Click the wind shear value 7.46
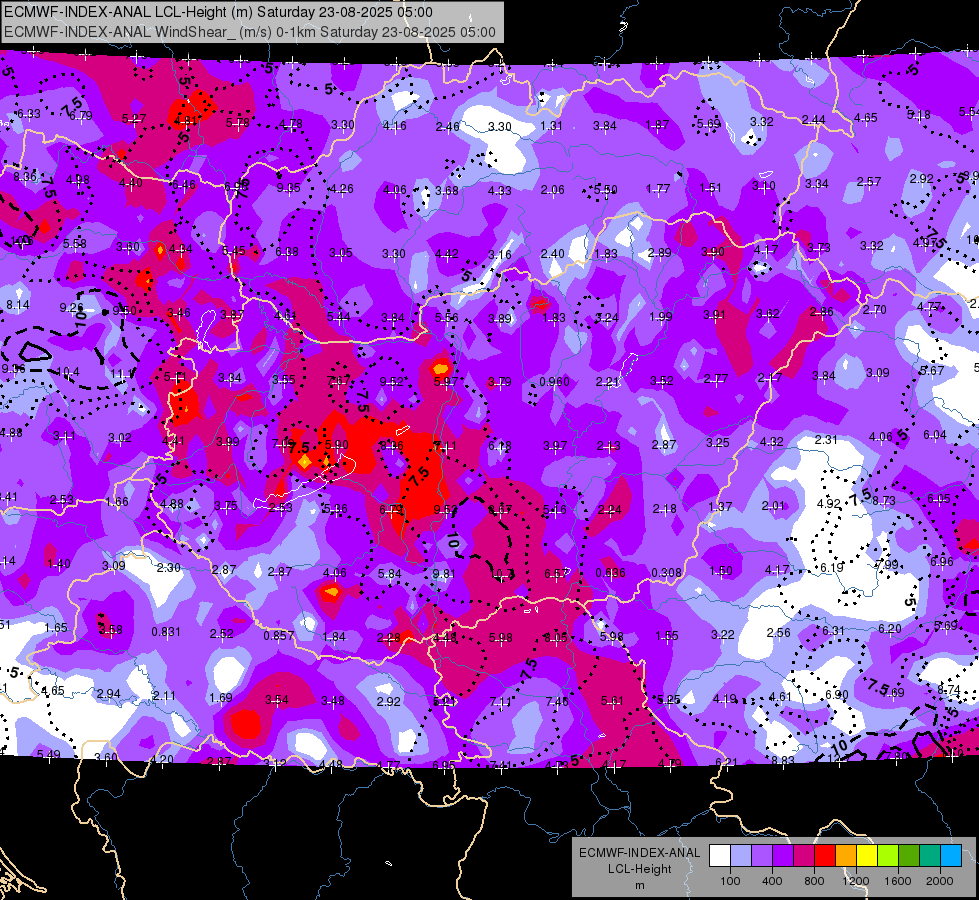The height and width of the screenshot is (900, 979). click(557, 701)
